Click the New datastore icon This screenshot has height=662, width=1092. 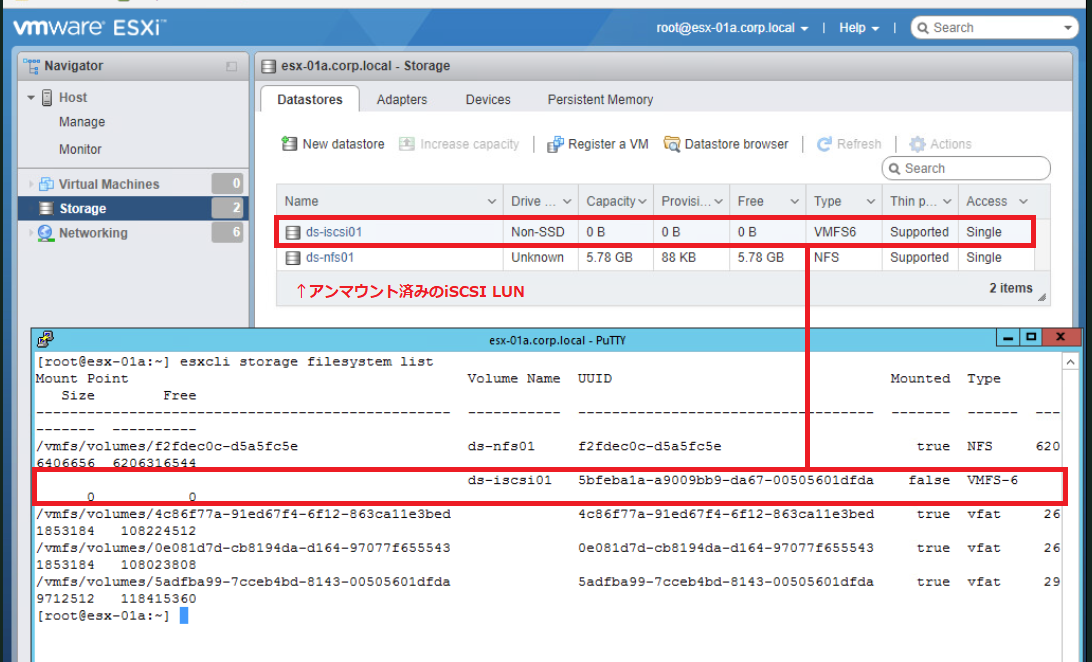(289, 144)
